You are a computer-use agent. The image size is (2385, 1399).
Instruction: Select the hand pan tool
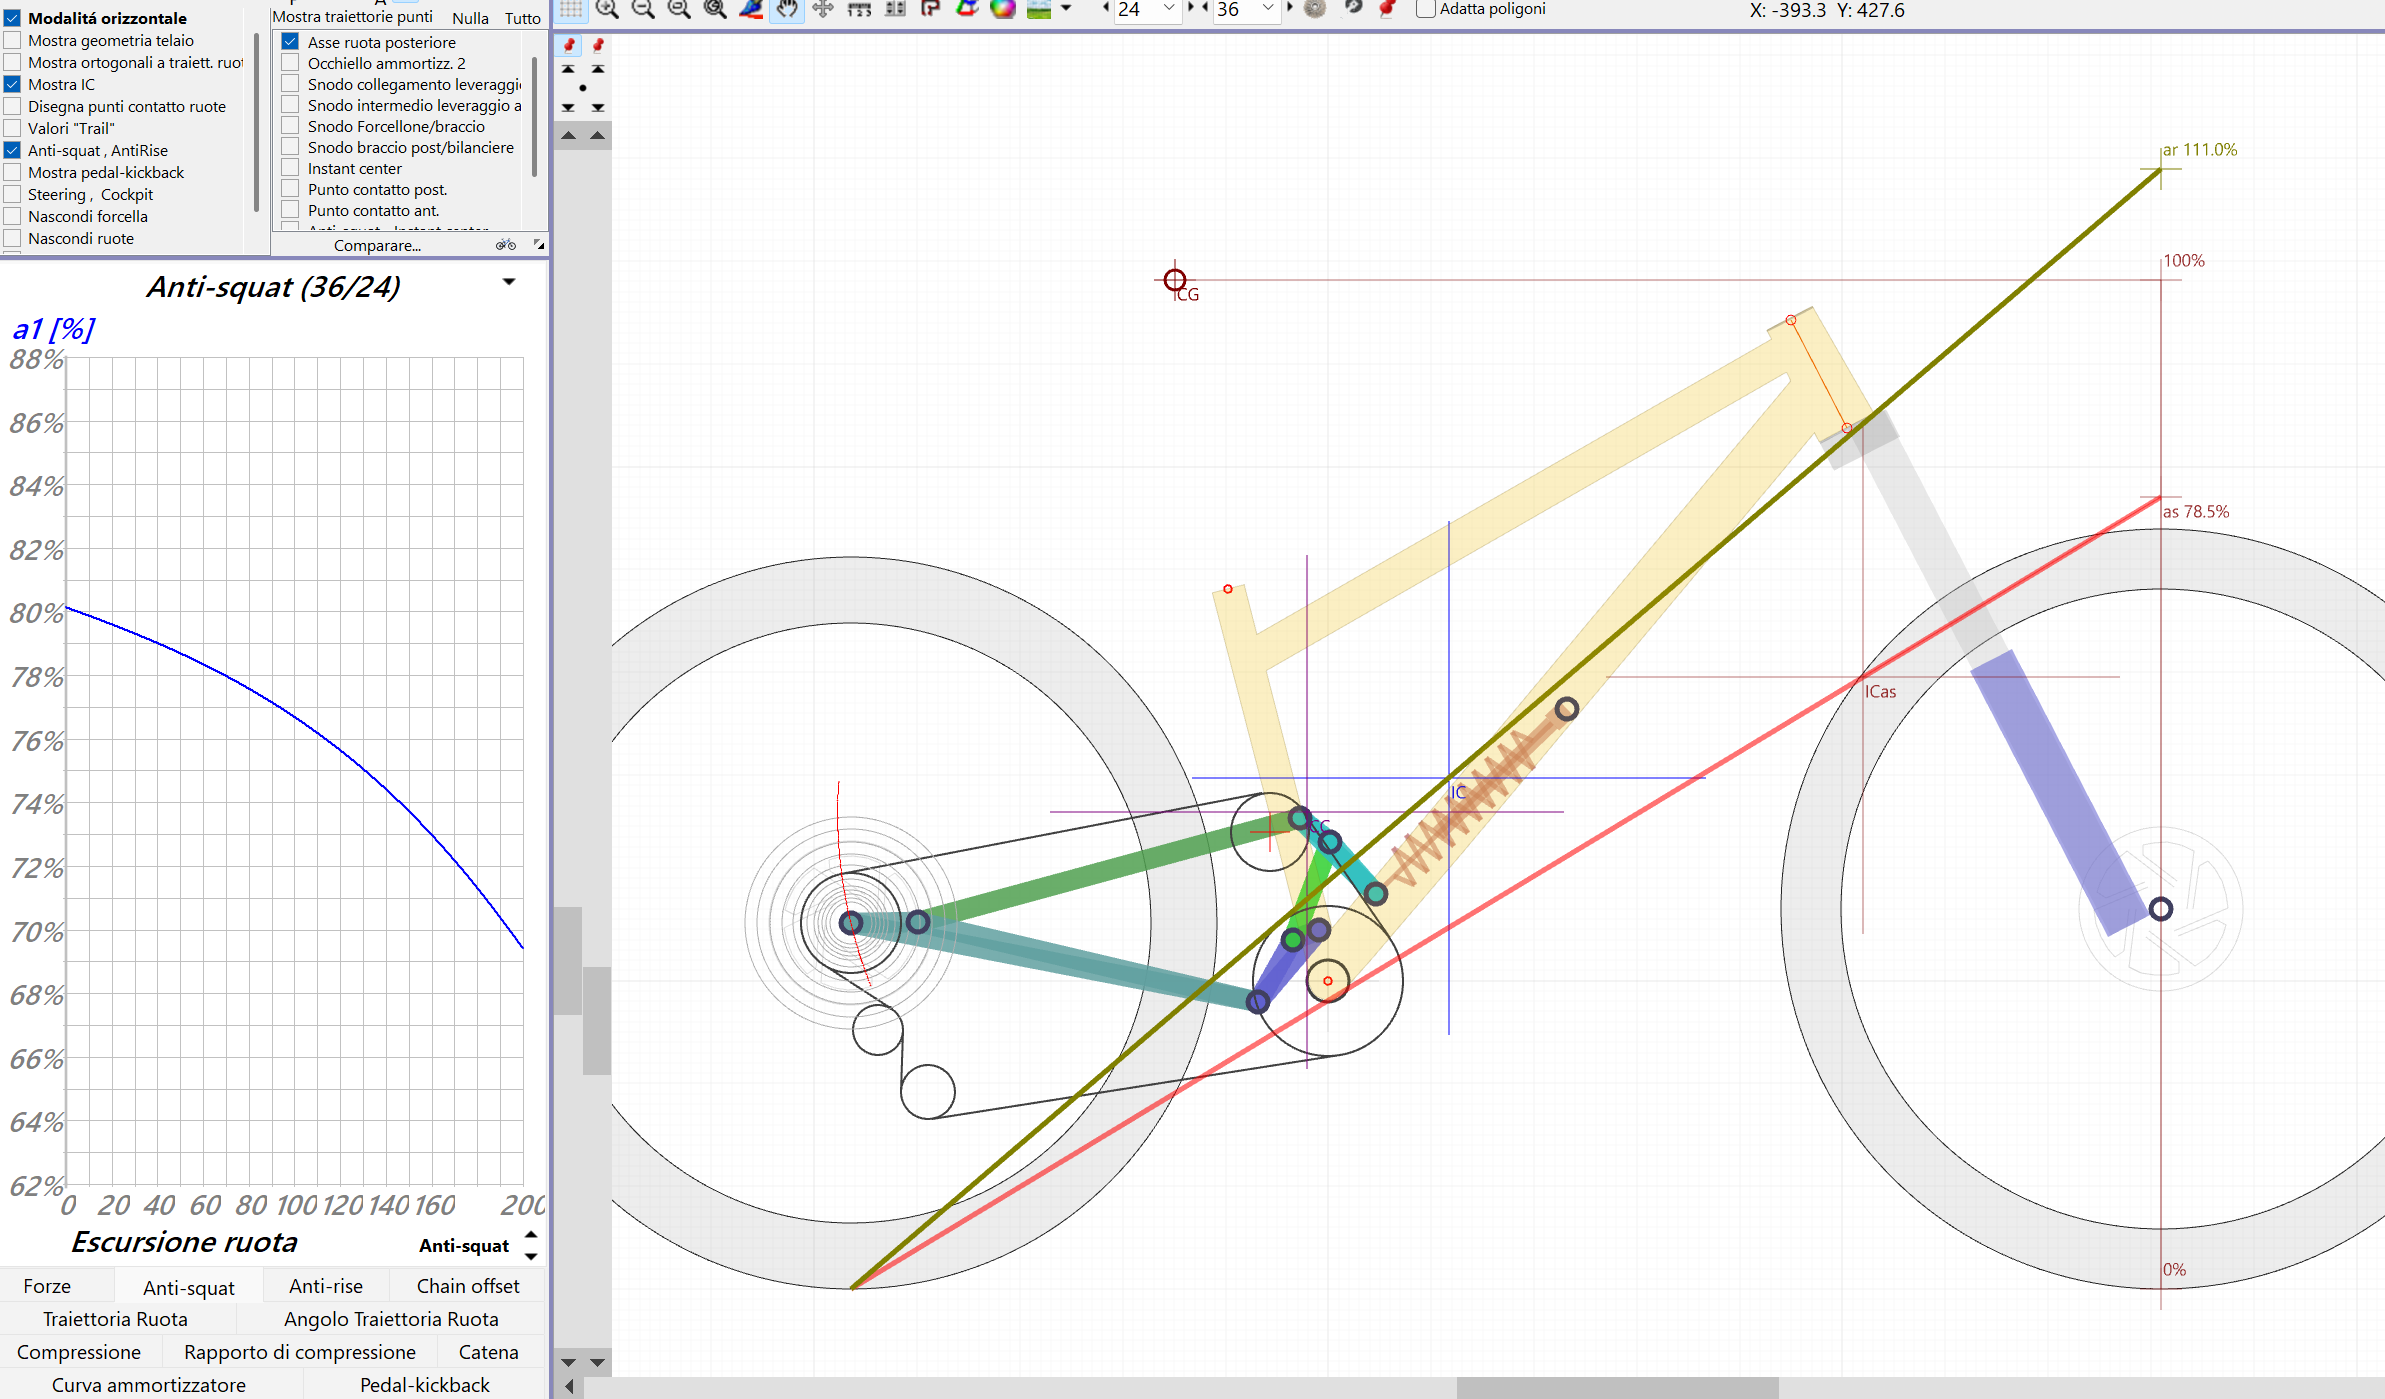coord(788,9)
